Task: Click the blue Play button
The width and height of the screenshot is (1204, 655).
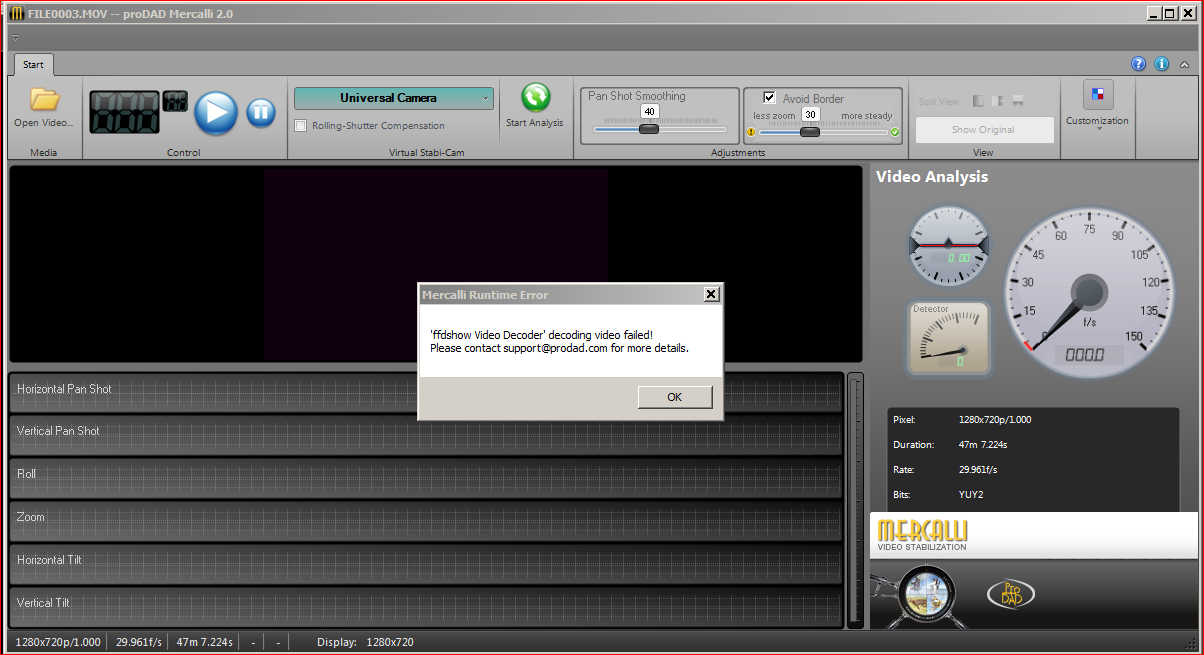Action: click(216, 112)
